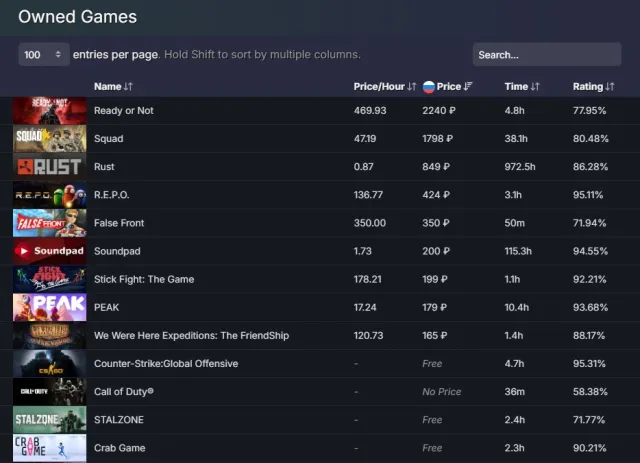The image size is (640, 463).
Task: Select the Soundpad logo thumbnail
Action: [50, 251]
